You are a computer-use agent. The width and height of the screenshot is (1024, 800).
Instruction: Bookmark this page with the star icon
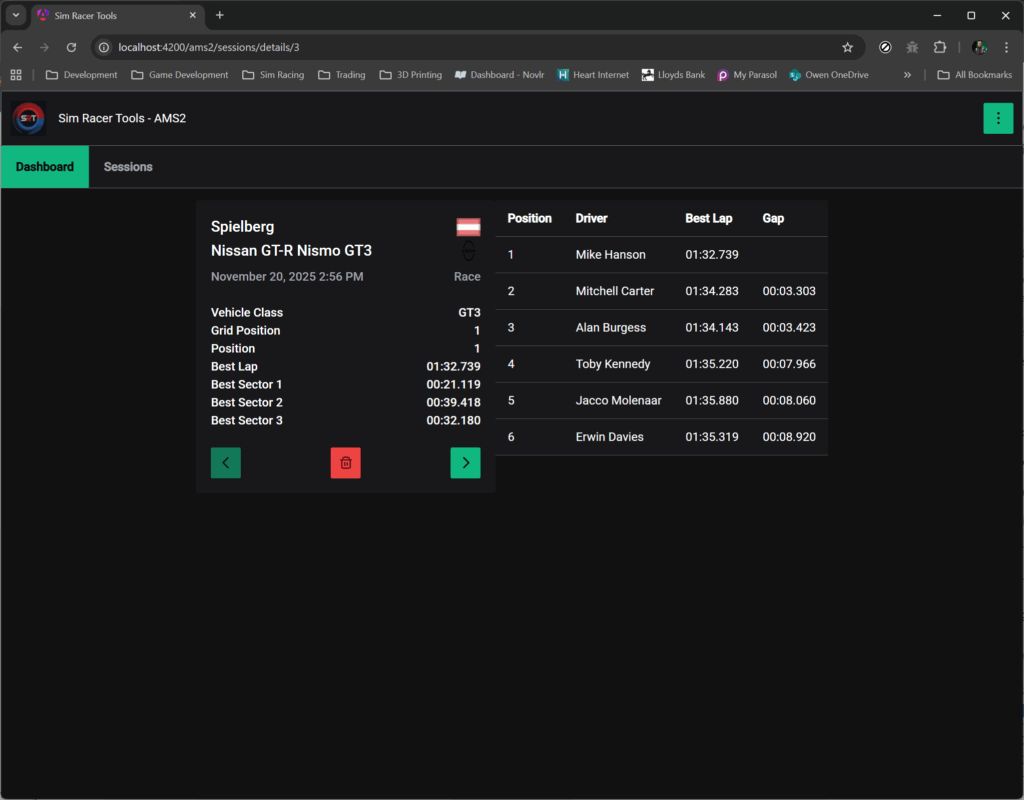pyautogui.click(x=847, y=47)
